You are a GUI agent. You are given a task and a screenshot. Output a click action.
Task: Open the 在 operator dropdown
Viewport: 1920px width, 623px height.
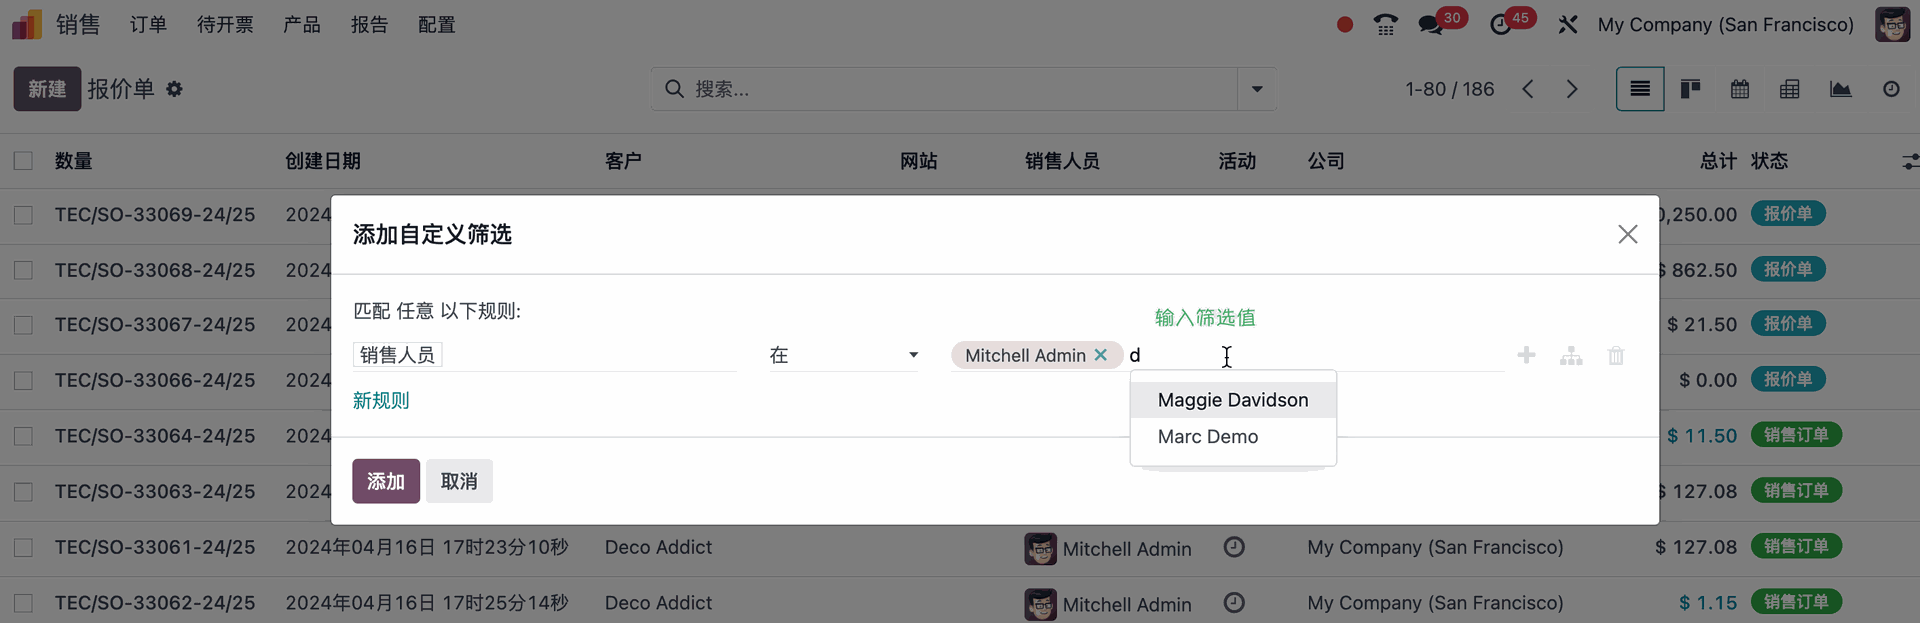click(x=843, y=355)
